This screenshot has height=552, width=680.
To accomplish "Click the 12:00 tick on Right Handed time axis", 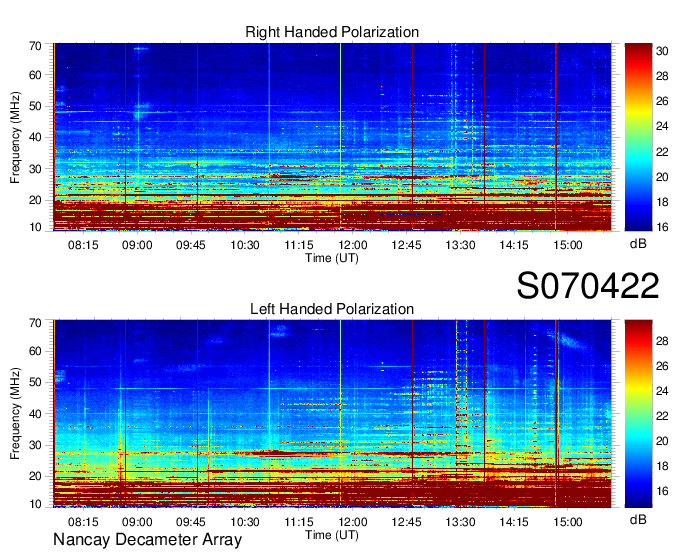I will point(353,245).
